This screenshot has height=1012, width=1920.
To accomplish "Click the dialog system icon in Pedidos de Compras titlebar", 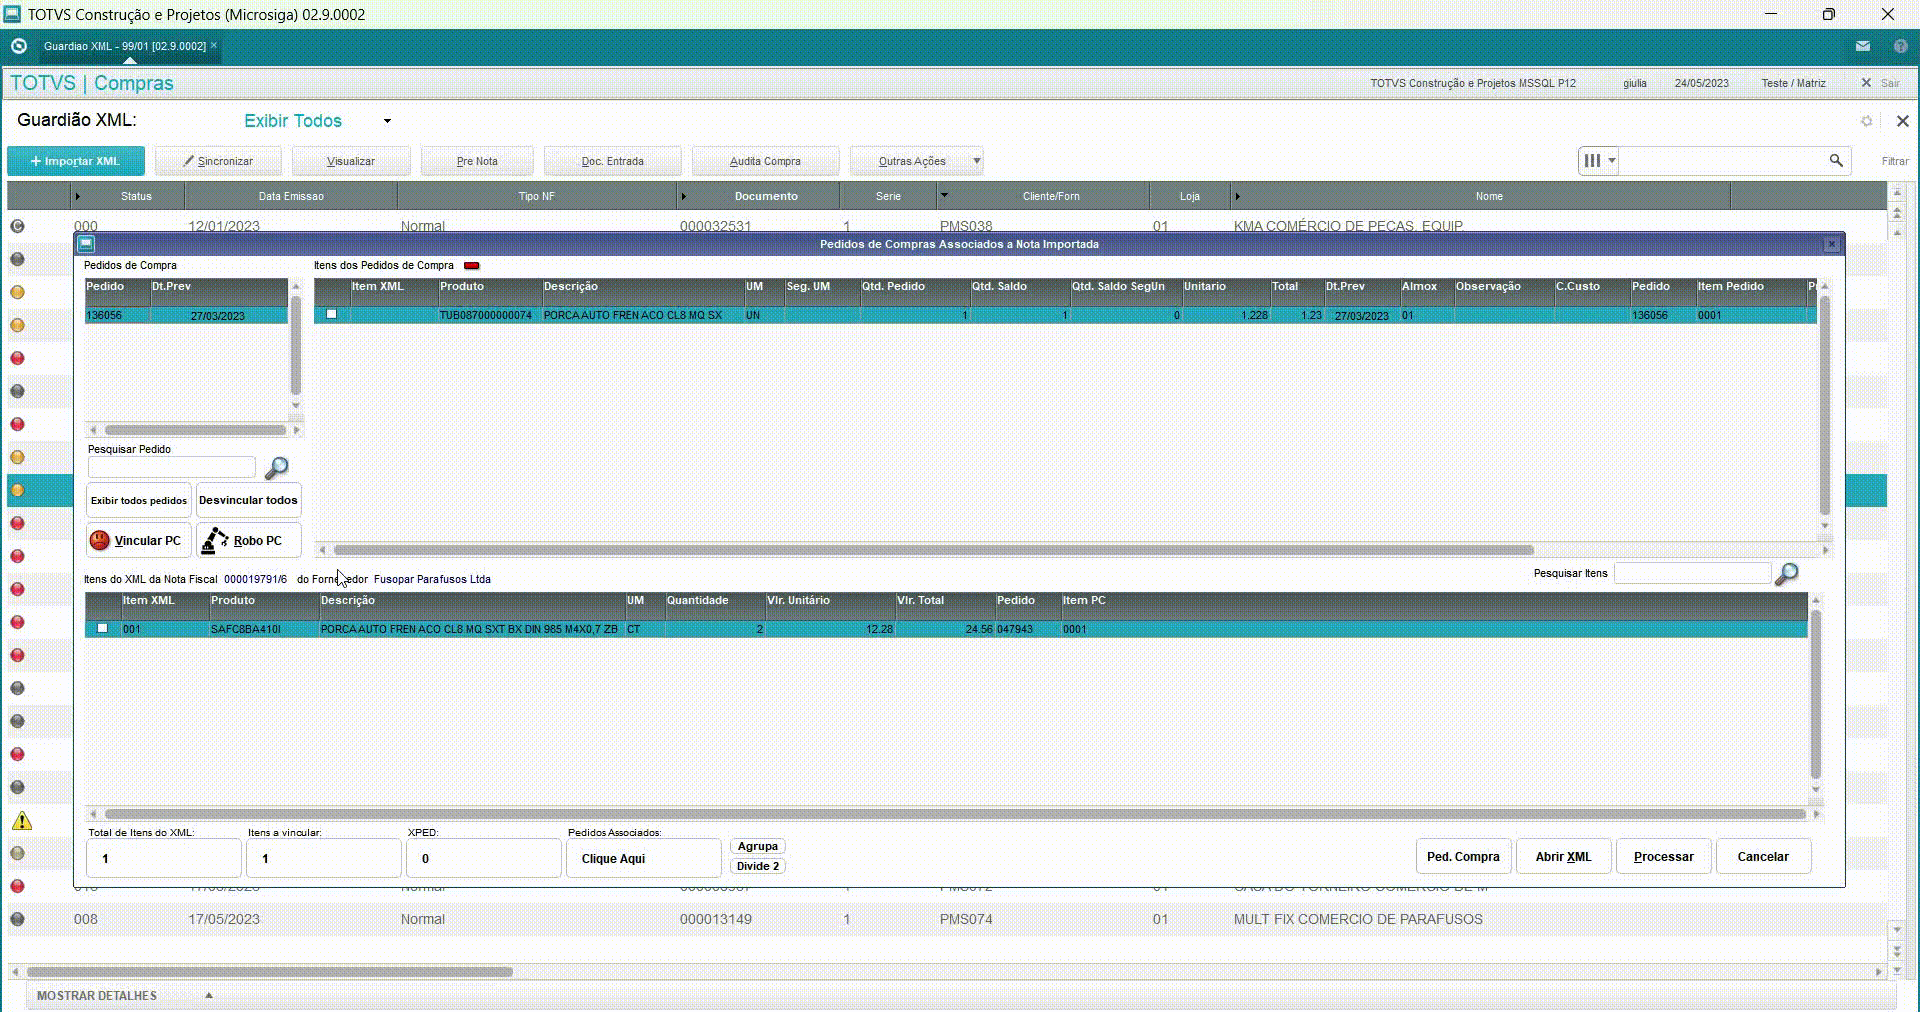I will (x=86, y=243).
